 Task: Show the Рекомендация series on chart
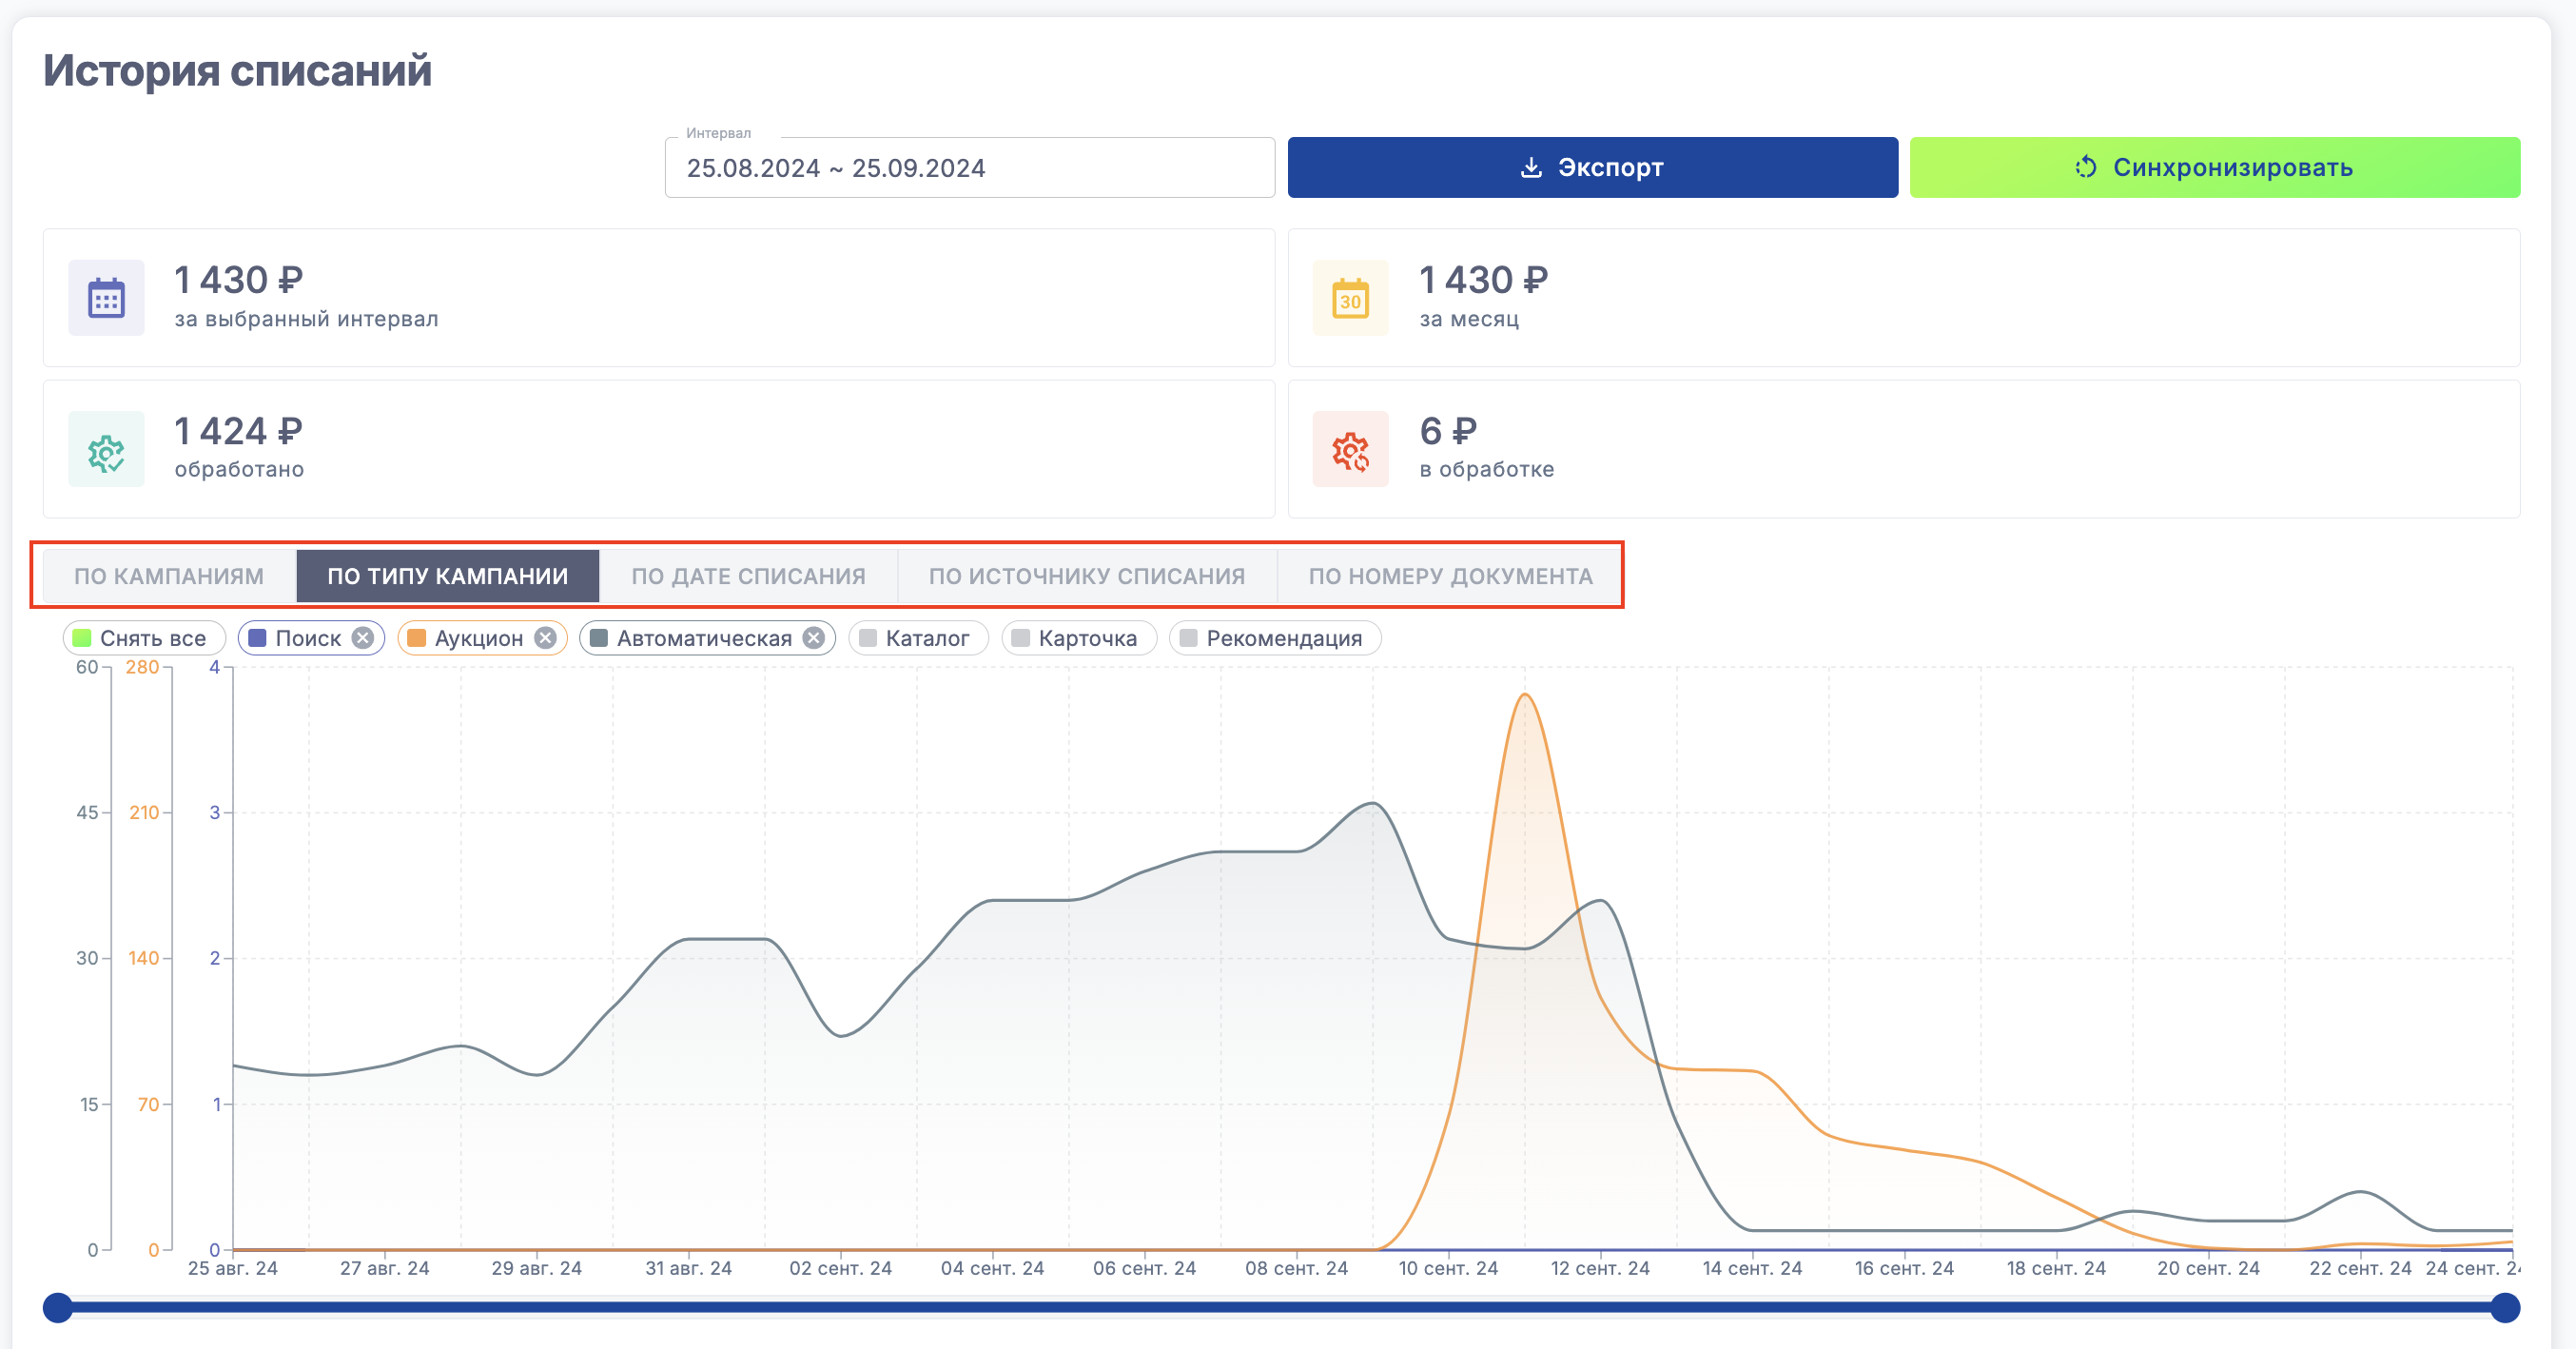tap(1274, 638)
